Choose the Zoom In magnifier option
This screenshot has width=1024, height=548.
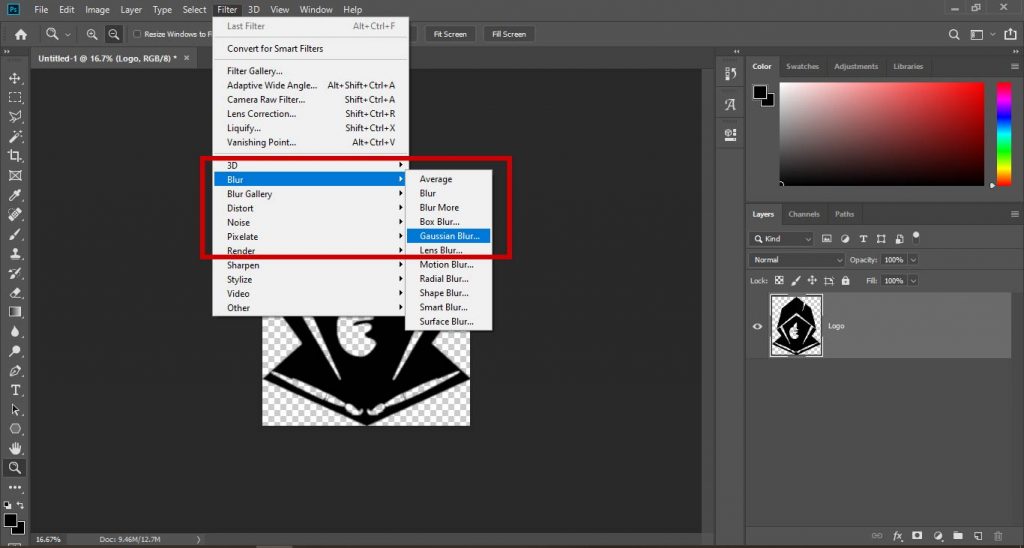[x=92, y=34]
